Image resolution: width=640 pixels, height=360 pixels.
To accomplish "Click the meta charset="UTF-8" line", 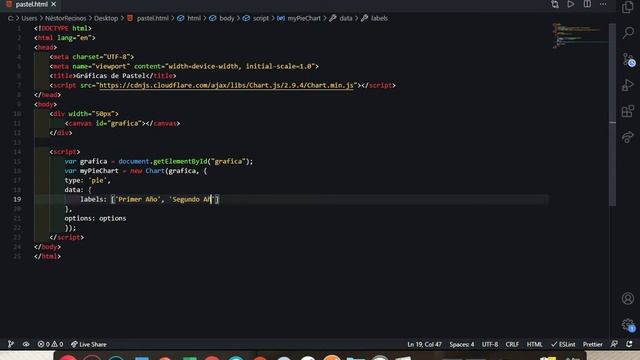I will tap(92, 57).
